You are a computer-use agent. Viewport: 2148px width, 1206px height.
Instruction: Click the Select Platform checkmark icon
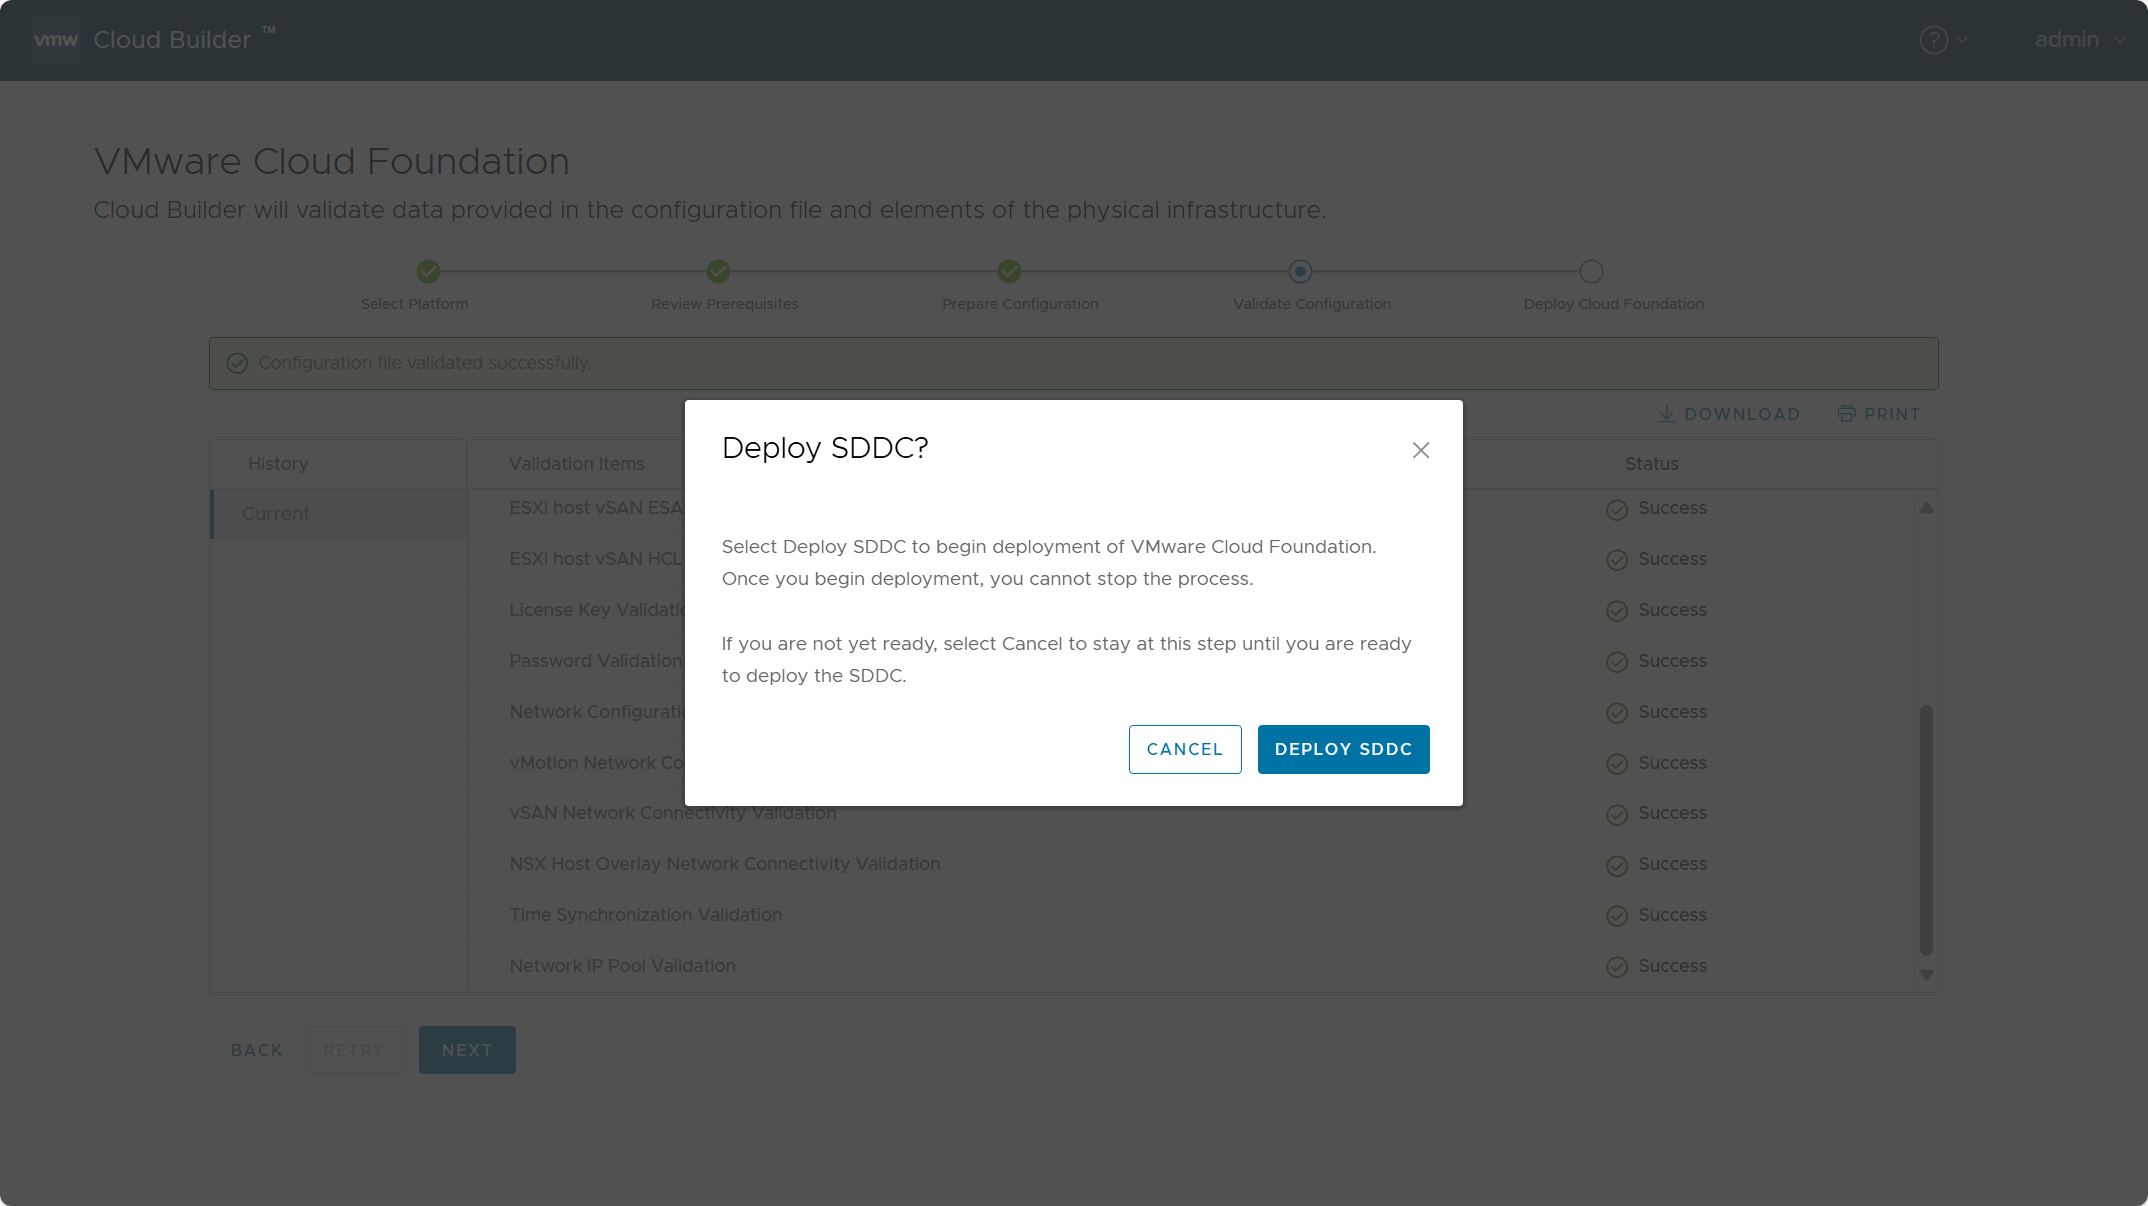pyautogui.click(x=429, y=269)
